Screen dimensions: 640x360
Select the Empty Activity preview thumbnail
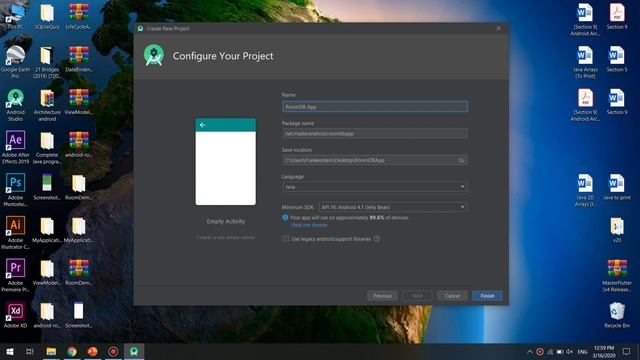pos(226,162)
